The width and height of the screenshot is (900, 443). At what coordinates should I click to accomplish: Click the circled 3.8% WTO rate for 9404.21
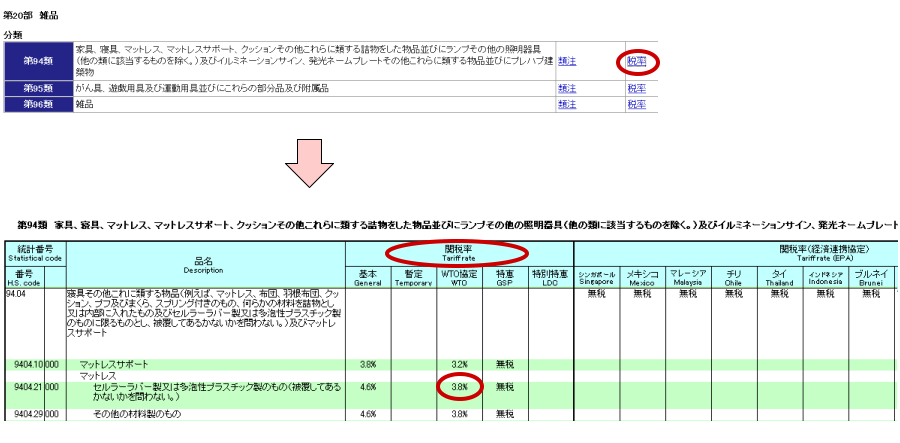tap(459, 386)
